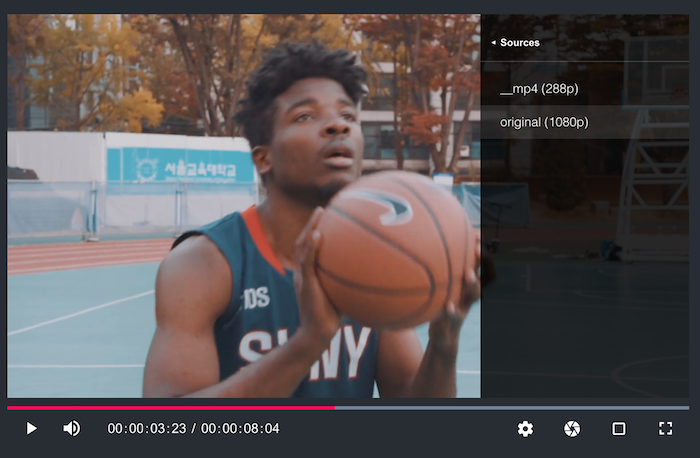Image resolution: width=700 pixels, height=458 pixels.
Task: Click the total duration 00:00:08:04
Action: [x=240, y=429]
